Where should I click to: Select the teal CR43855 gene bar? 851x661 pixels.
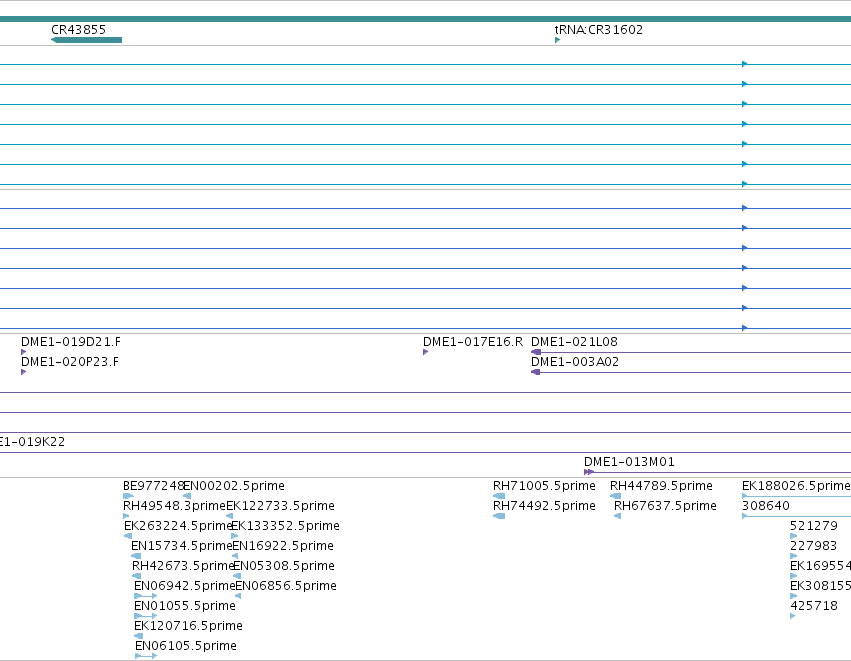pyautogui.click(x=86, y=40)
